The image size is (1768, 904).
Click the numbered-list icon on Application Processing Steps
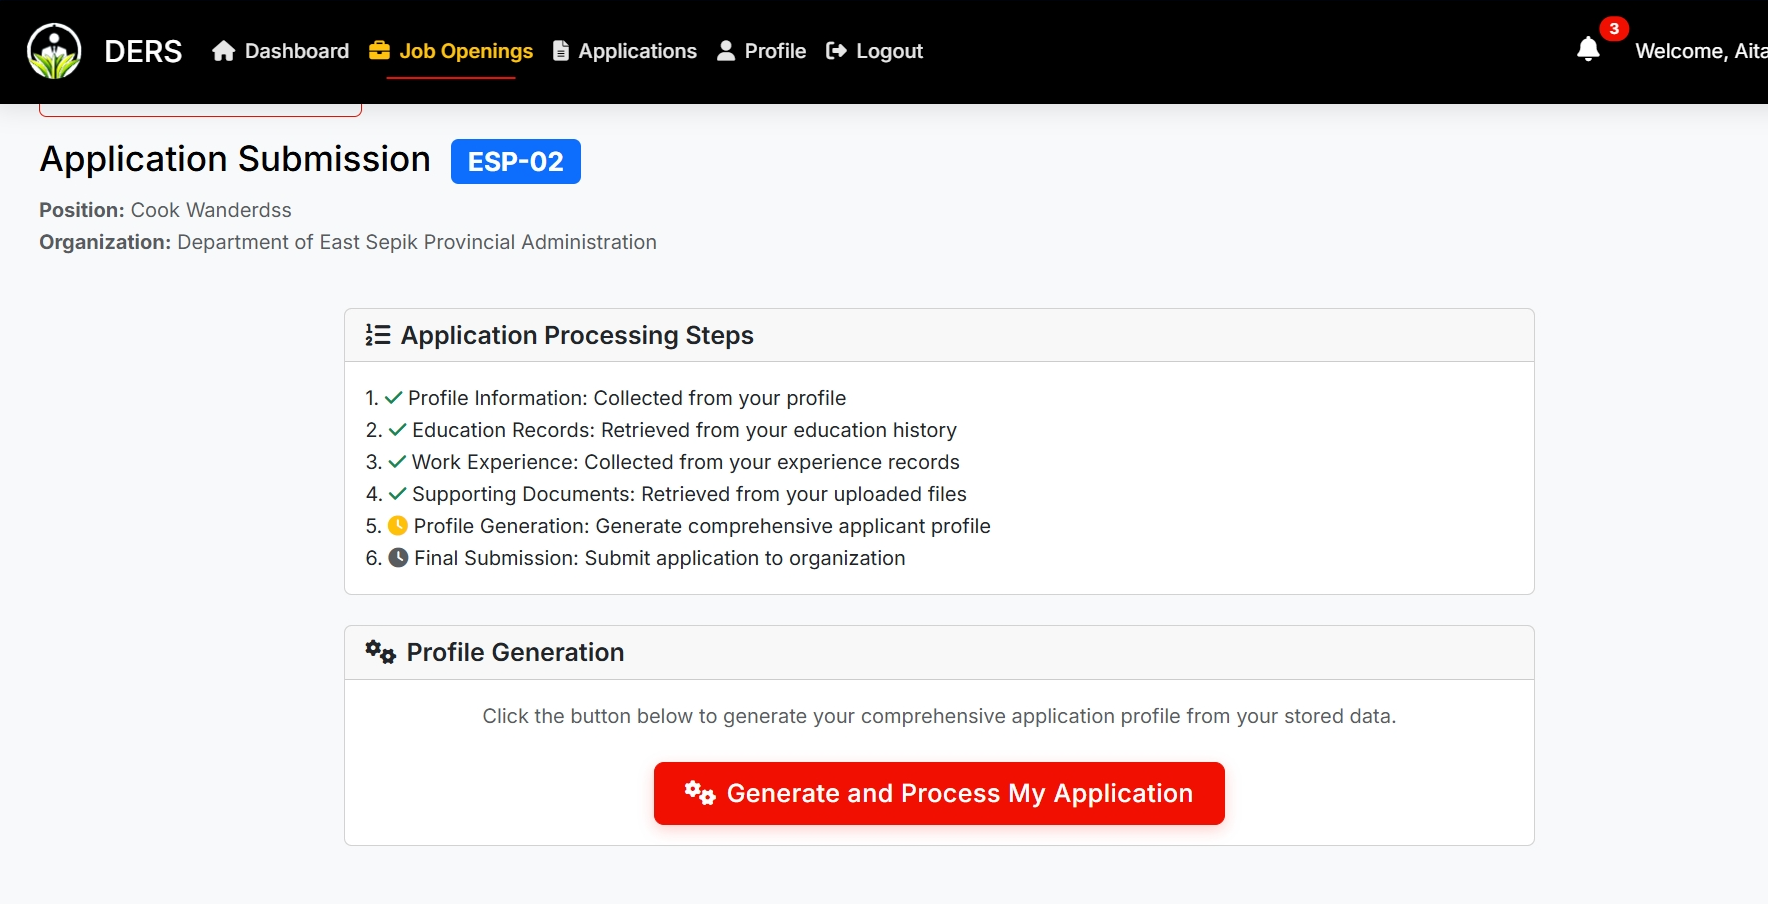pyautogui.click(x=376, y=335)
